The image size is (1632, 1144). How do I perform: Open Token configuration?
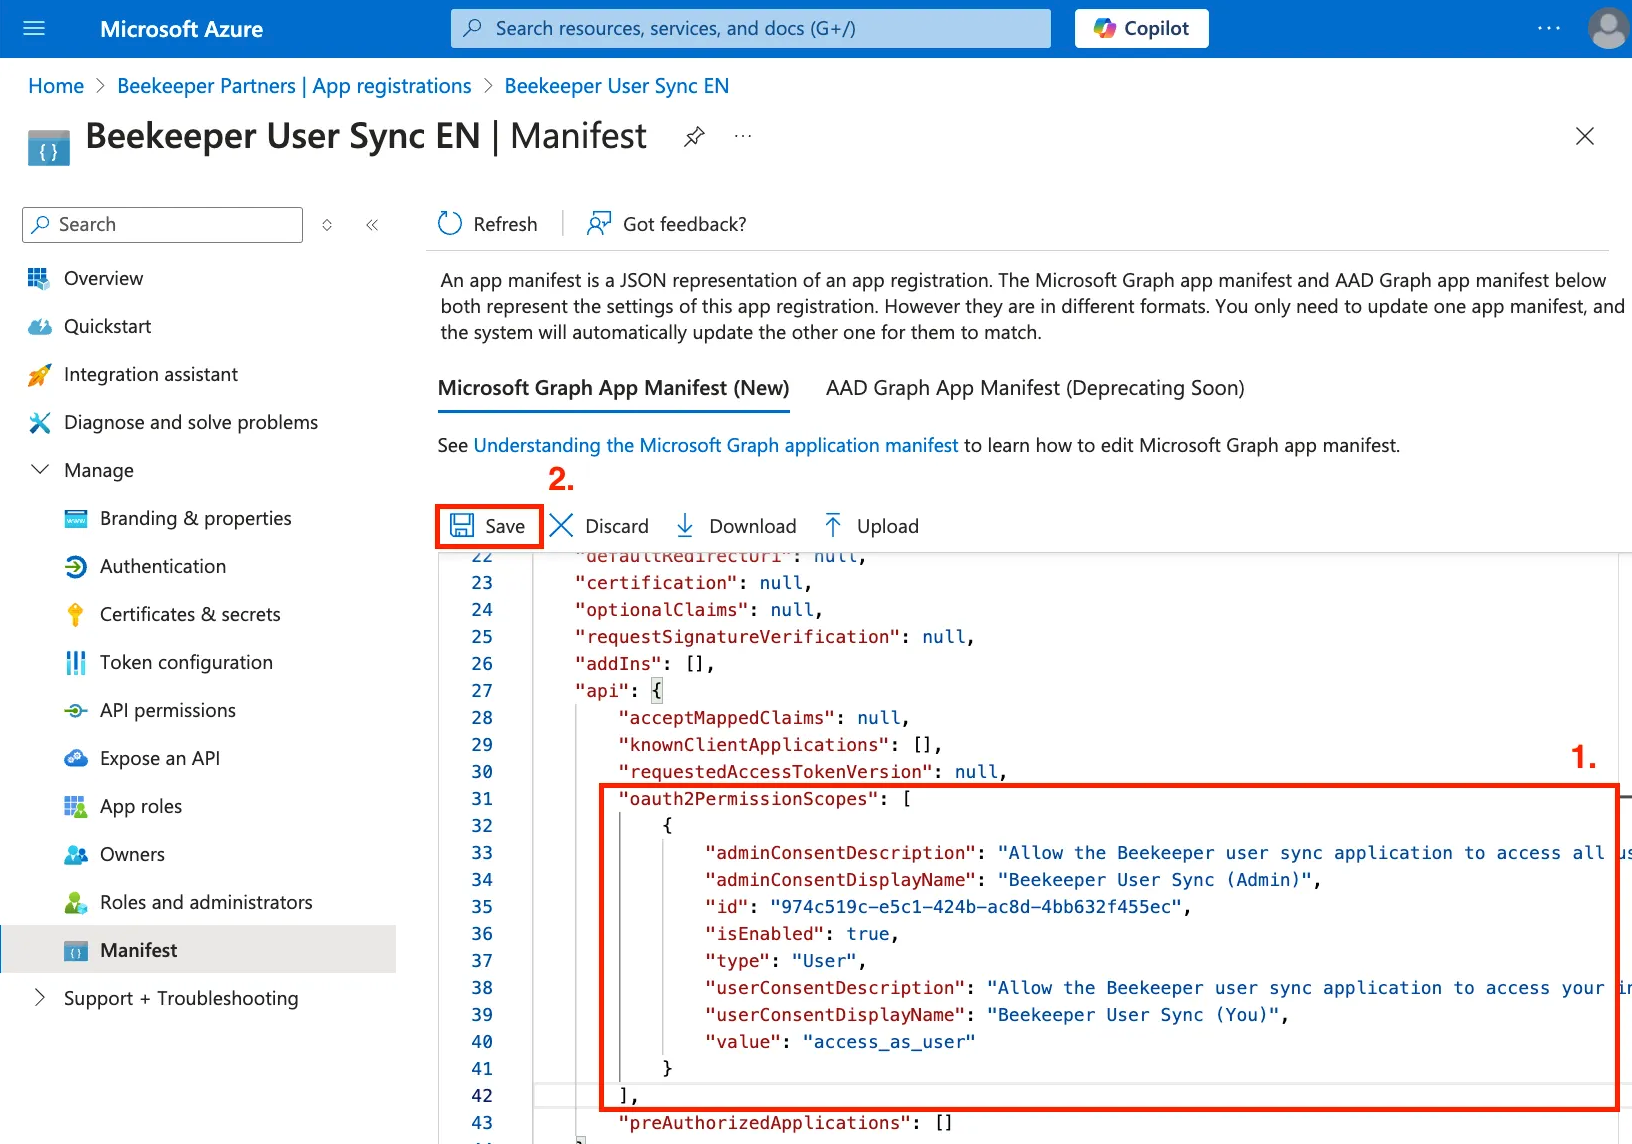[x=186, y=662]
